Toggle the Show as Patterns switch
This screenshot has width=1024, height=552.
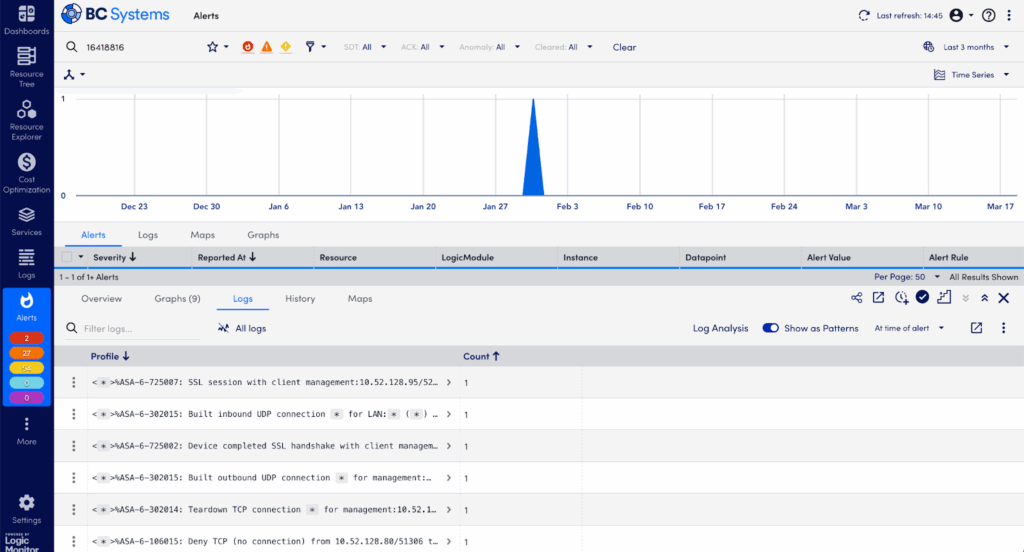coord(771,328)
